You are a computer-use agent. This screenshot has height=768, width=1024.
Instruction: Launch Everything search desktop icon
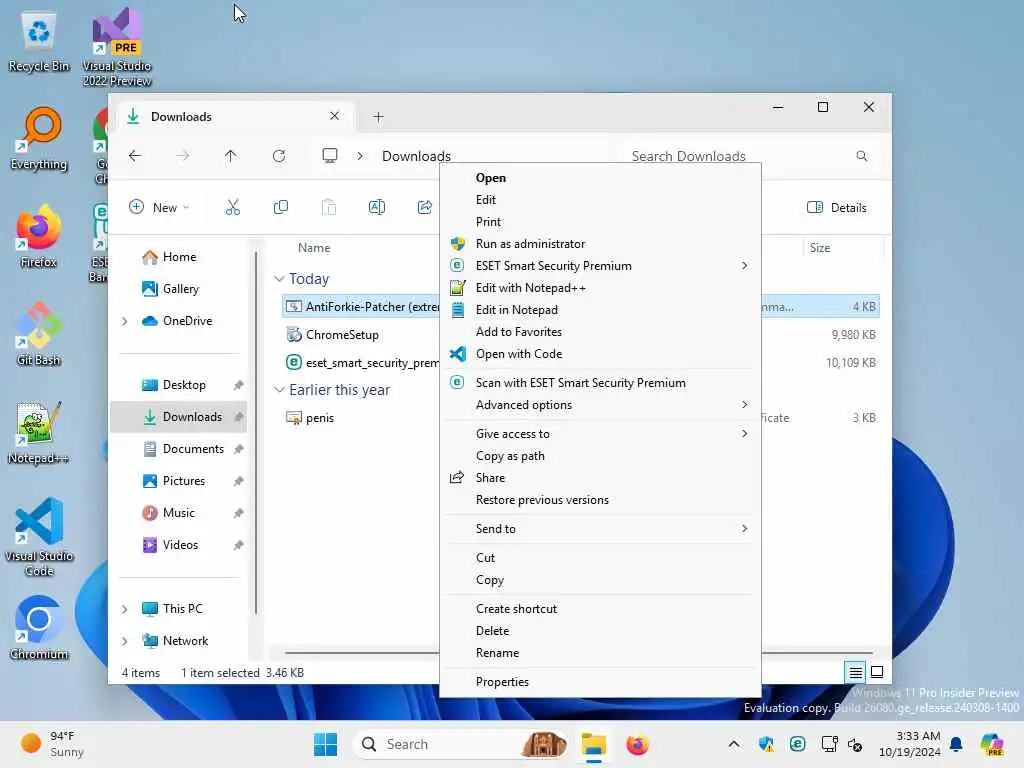39,139
